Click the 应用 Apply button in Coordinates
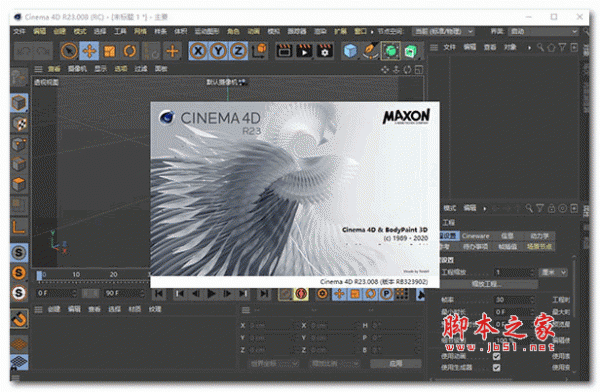600x392 pixels. point(396,363)
